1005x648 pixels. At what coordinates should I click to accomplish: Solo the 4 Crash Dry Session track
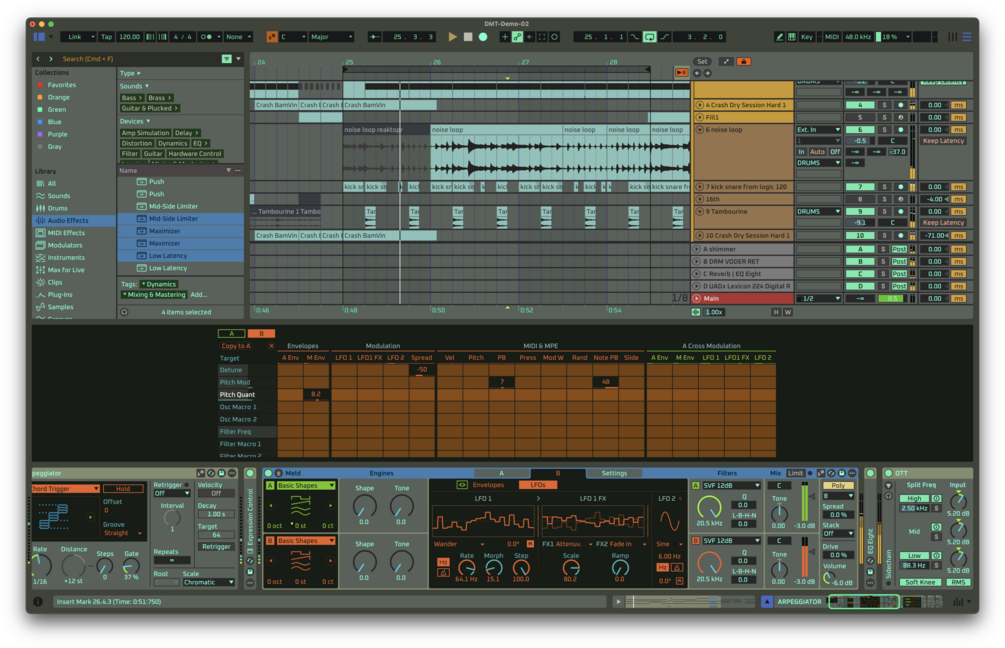click(885, 105)
